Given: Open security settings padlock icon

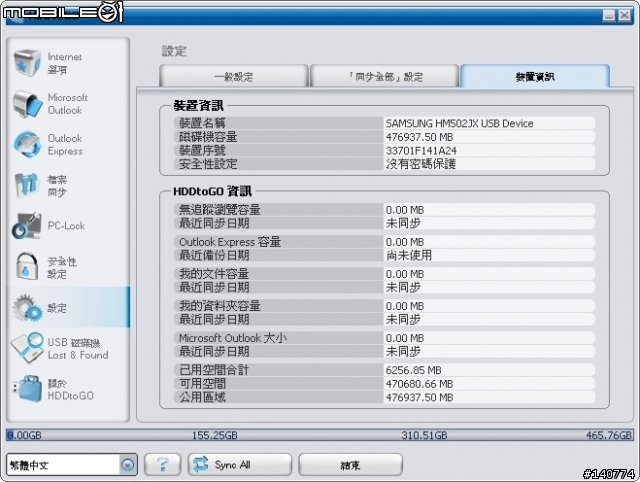Looking at the screenshot, I should pyautogui.click(x=27, y=267).
